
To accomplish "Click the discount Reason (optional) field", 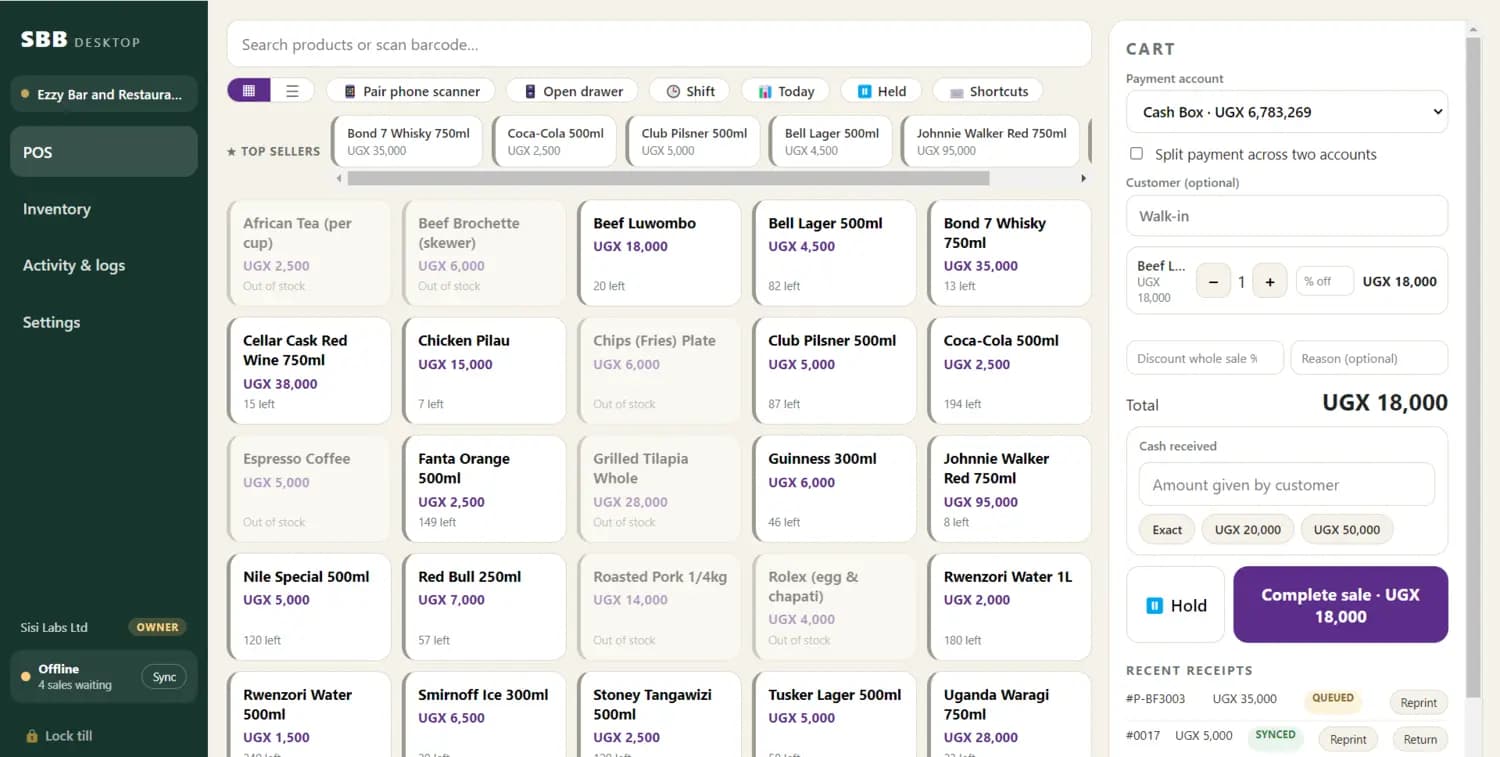I will click(1369, 358).
